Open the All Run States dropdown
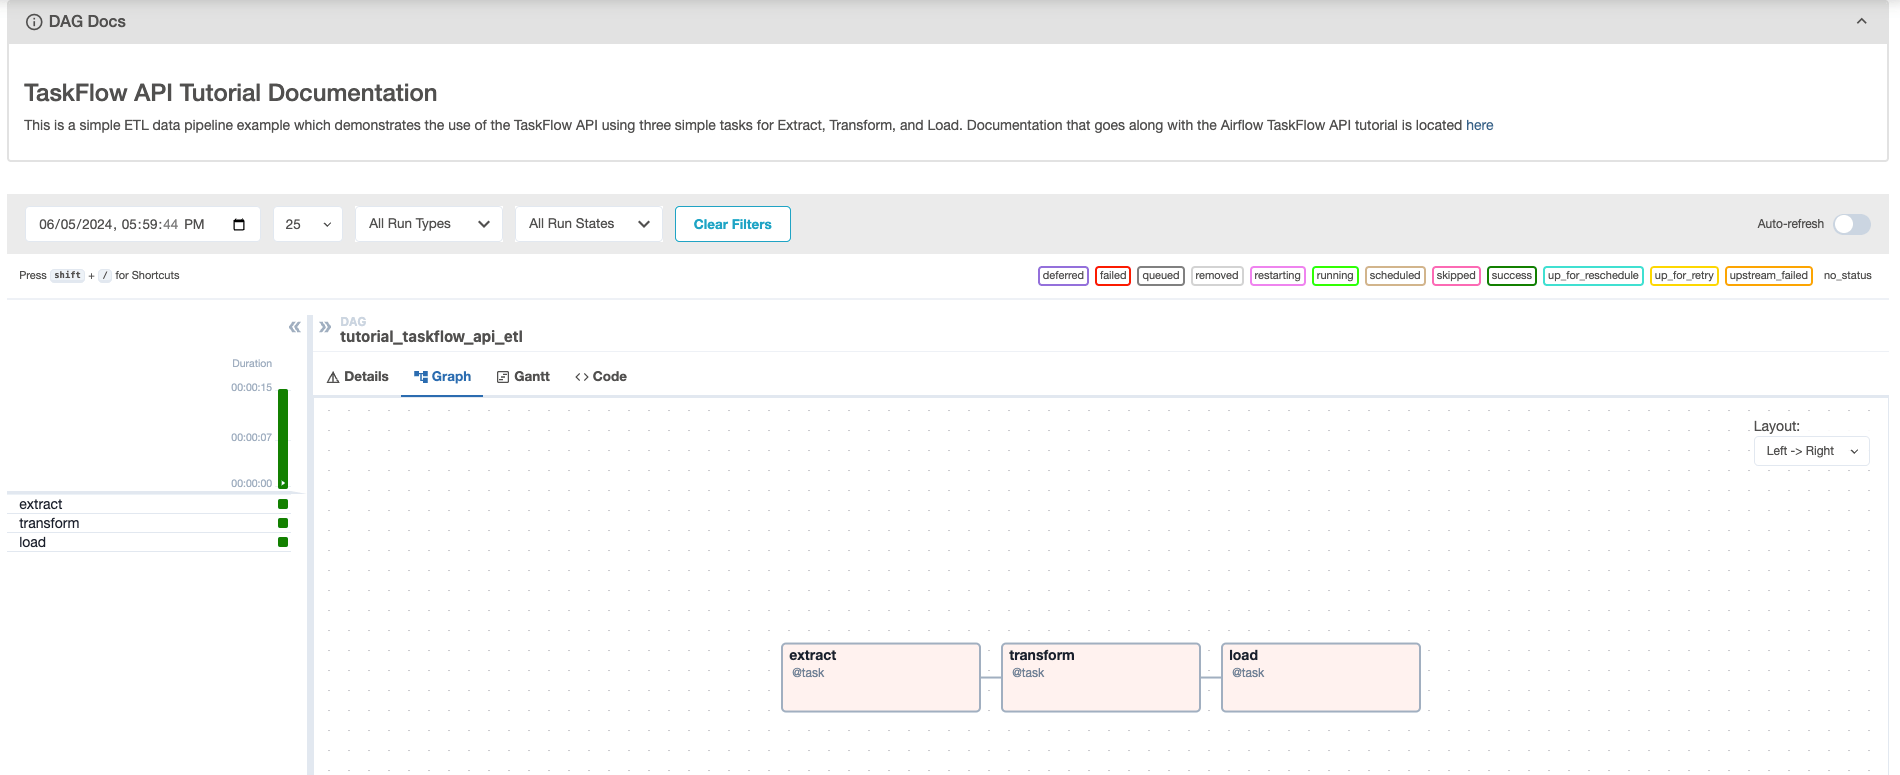Viewport: 1900px width, 775px height. [x=589, y=224]
